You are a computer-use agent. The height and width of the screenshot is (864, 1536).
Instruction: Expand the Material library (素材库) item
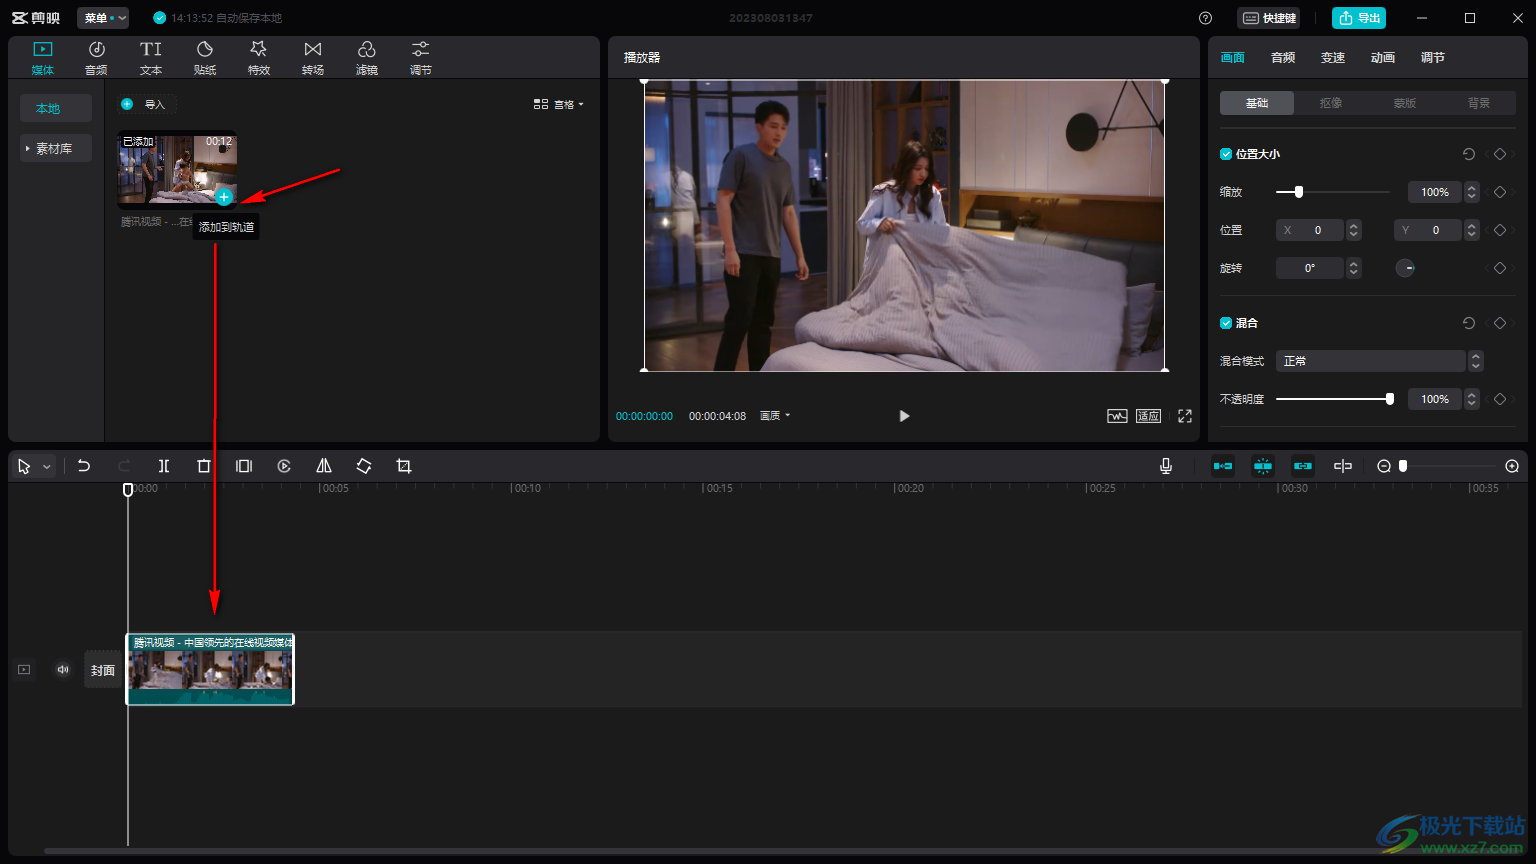(x=54, y=148)
